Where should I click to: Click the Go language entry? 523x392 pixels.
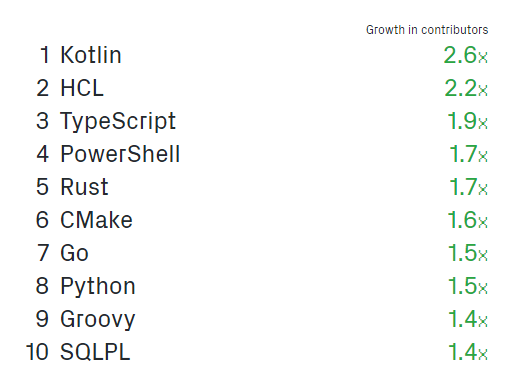[x=74, y=253]
